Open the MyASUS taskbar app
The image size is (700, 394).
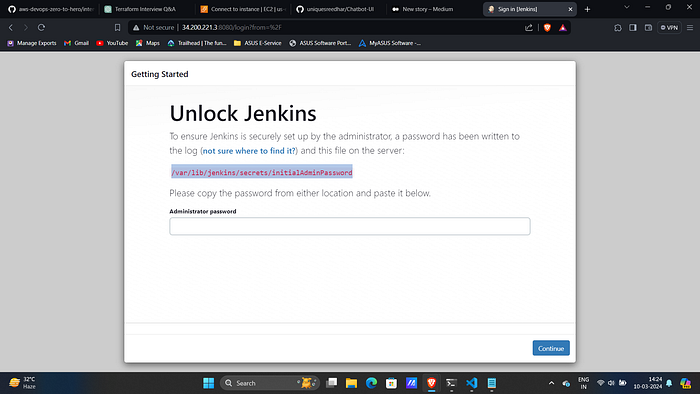click(x=411, y=383)
